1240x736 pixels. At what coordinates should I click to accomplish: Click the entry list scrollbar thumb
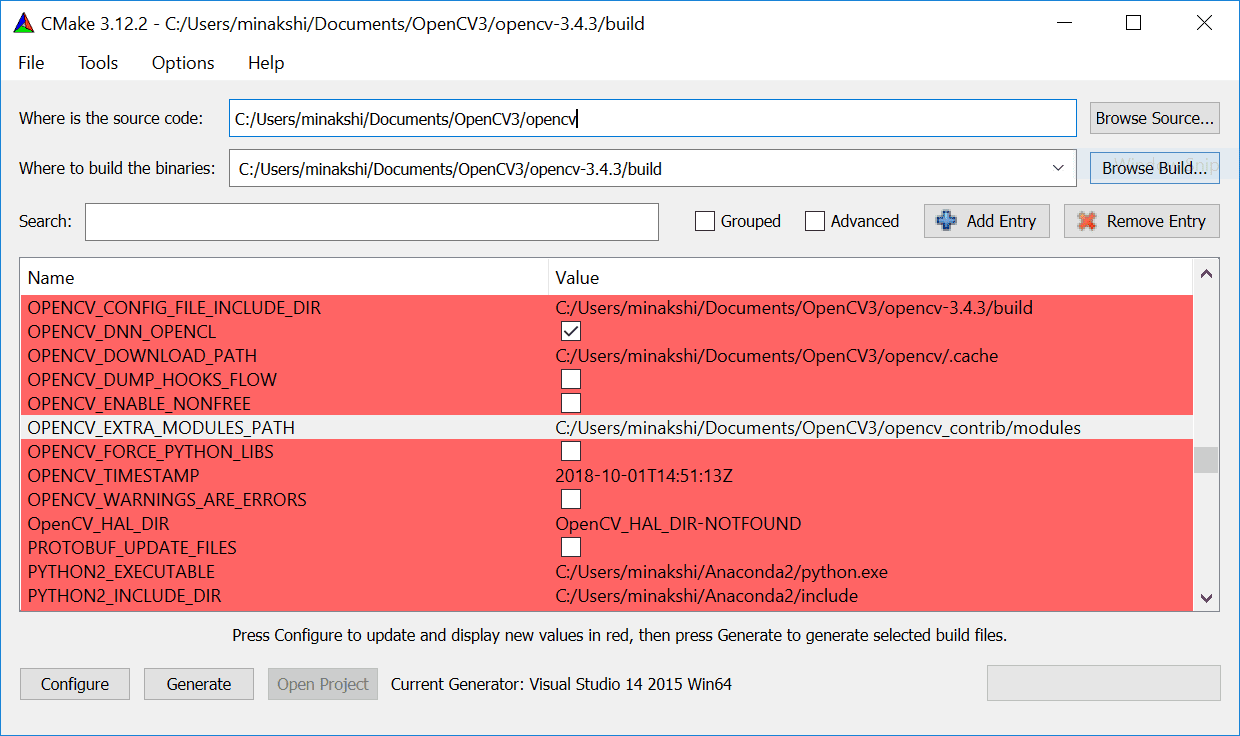[1206, 459]
